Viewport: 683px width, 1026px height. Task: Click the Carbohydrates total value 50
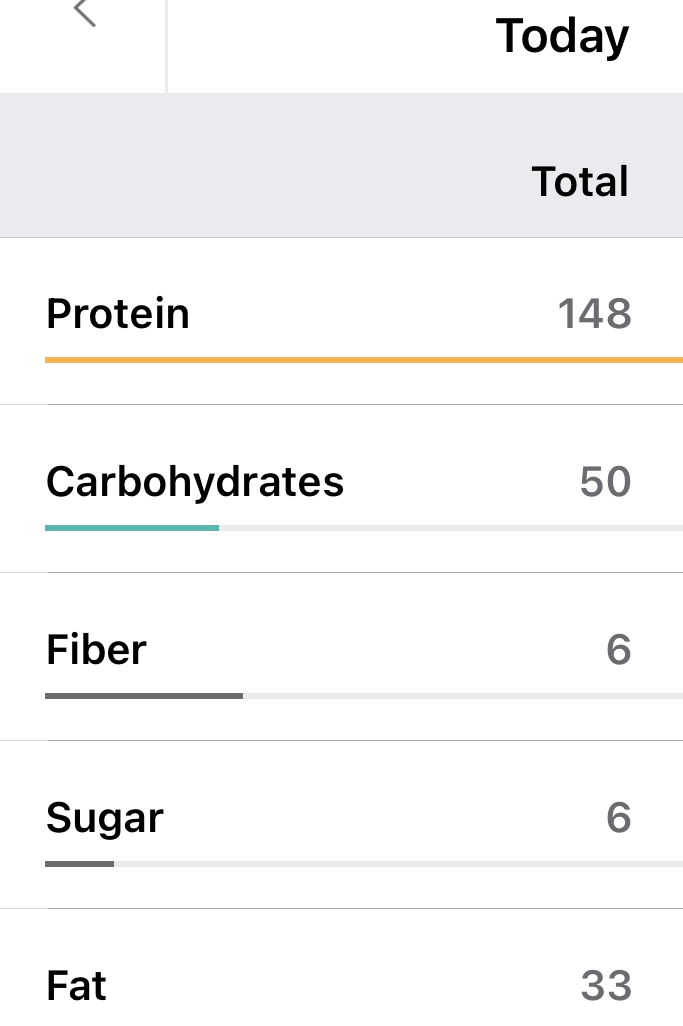point(605,482)
